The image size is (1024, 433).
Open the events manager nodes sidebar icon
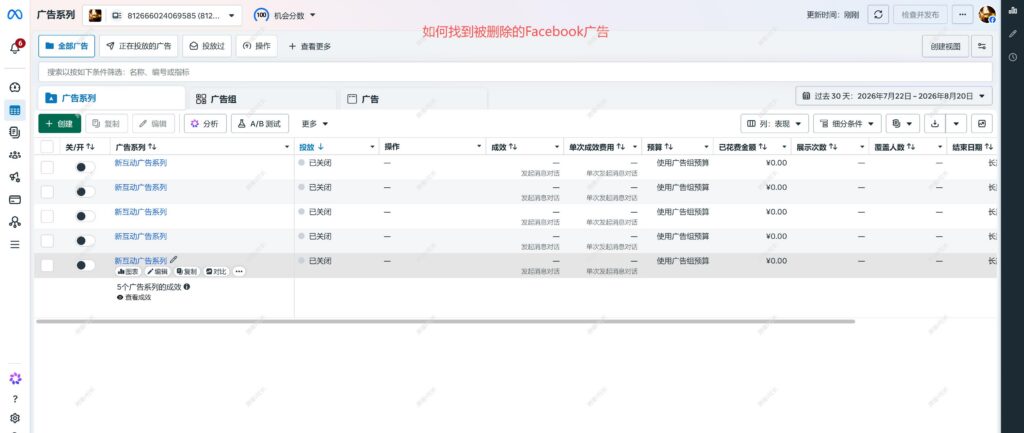pyautogui.click(x=15, y=222)
